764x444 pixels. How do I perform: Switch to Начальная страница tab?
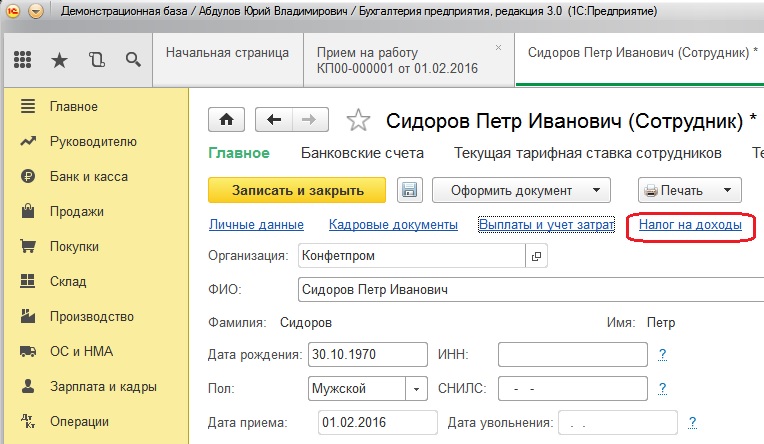(227, 52)
